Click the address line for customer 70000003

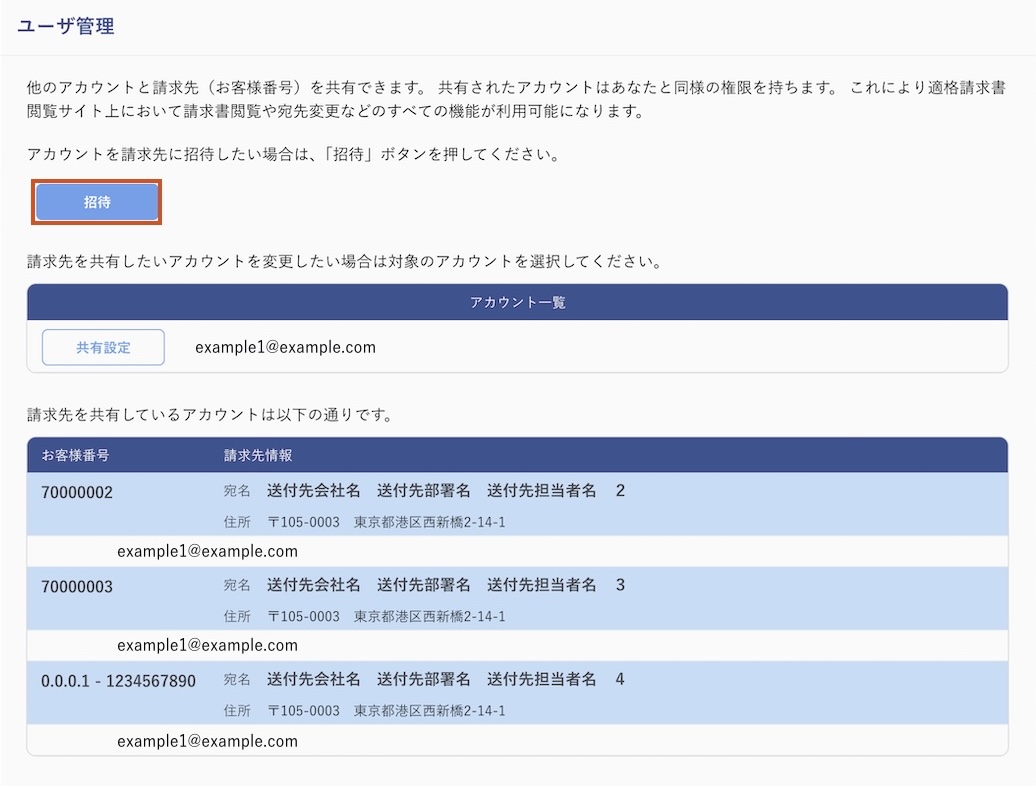(386, 616)
